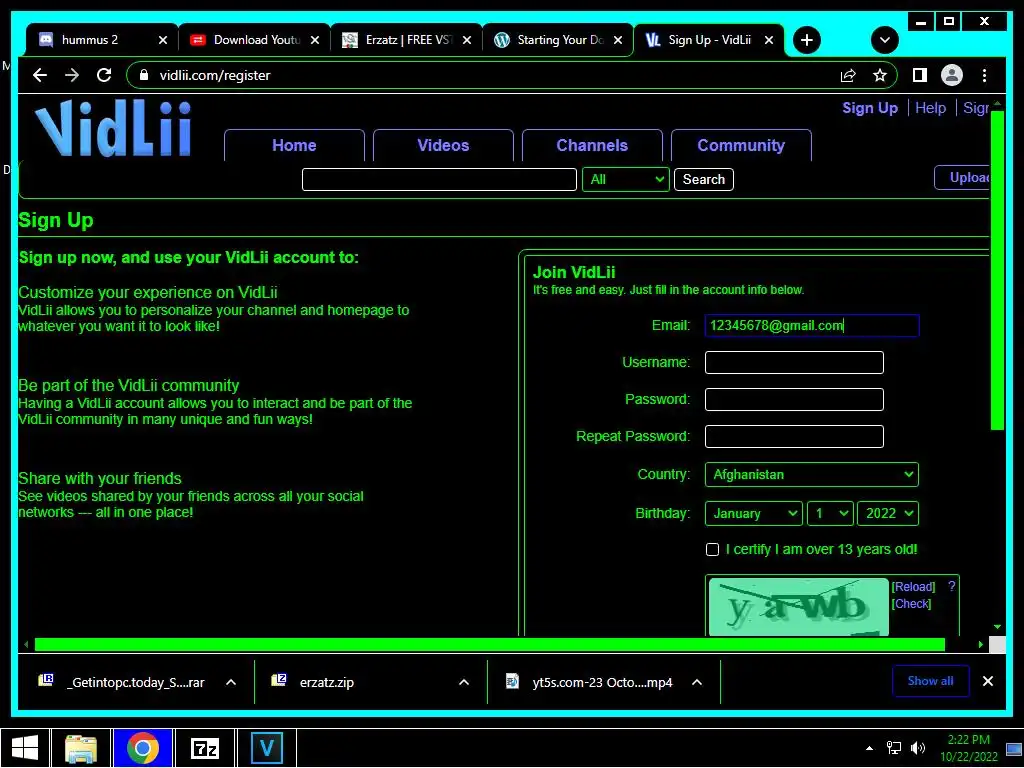Click Show all downloads

[x=930, y=681]
